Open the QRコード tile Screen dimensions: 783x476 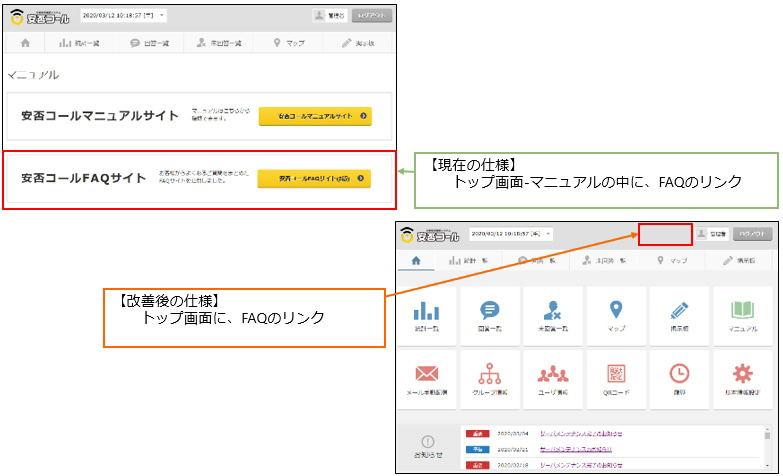[x=616, y=380]
